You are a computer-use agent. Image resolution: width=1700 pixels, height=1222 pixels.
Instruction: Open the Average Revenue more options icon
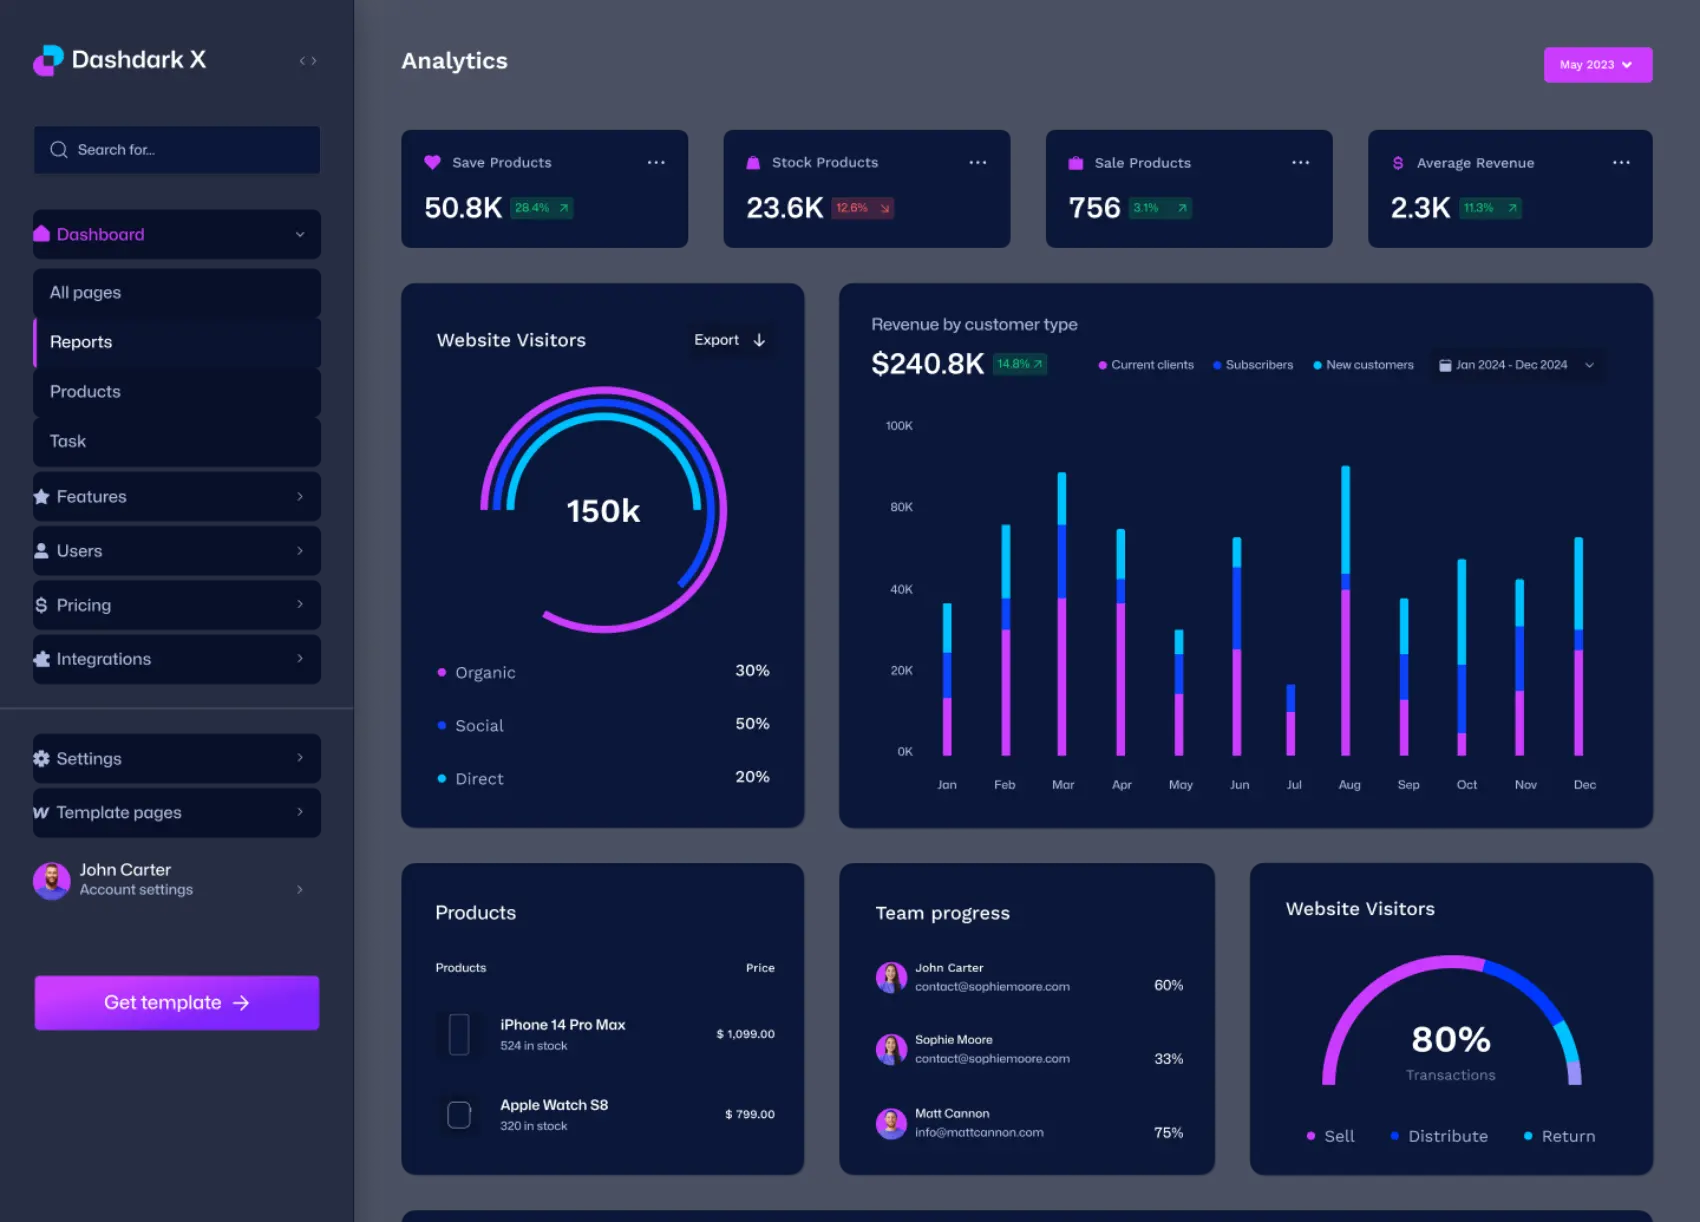coord(1621,162)
